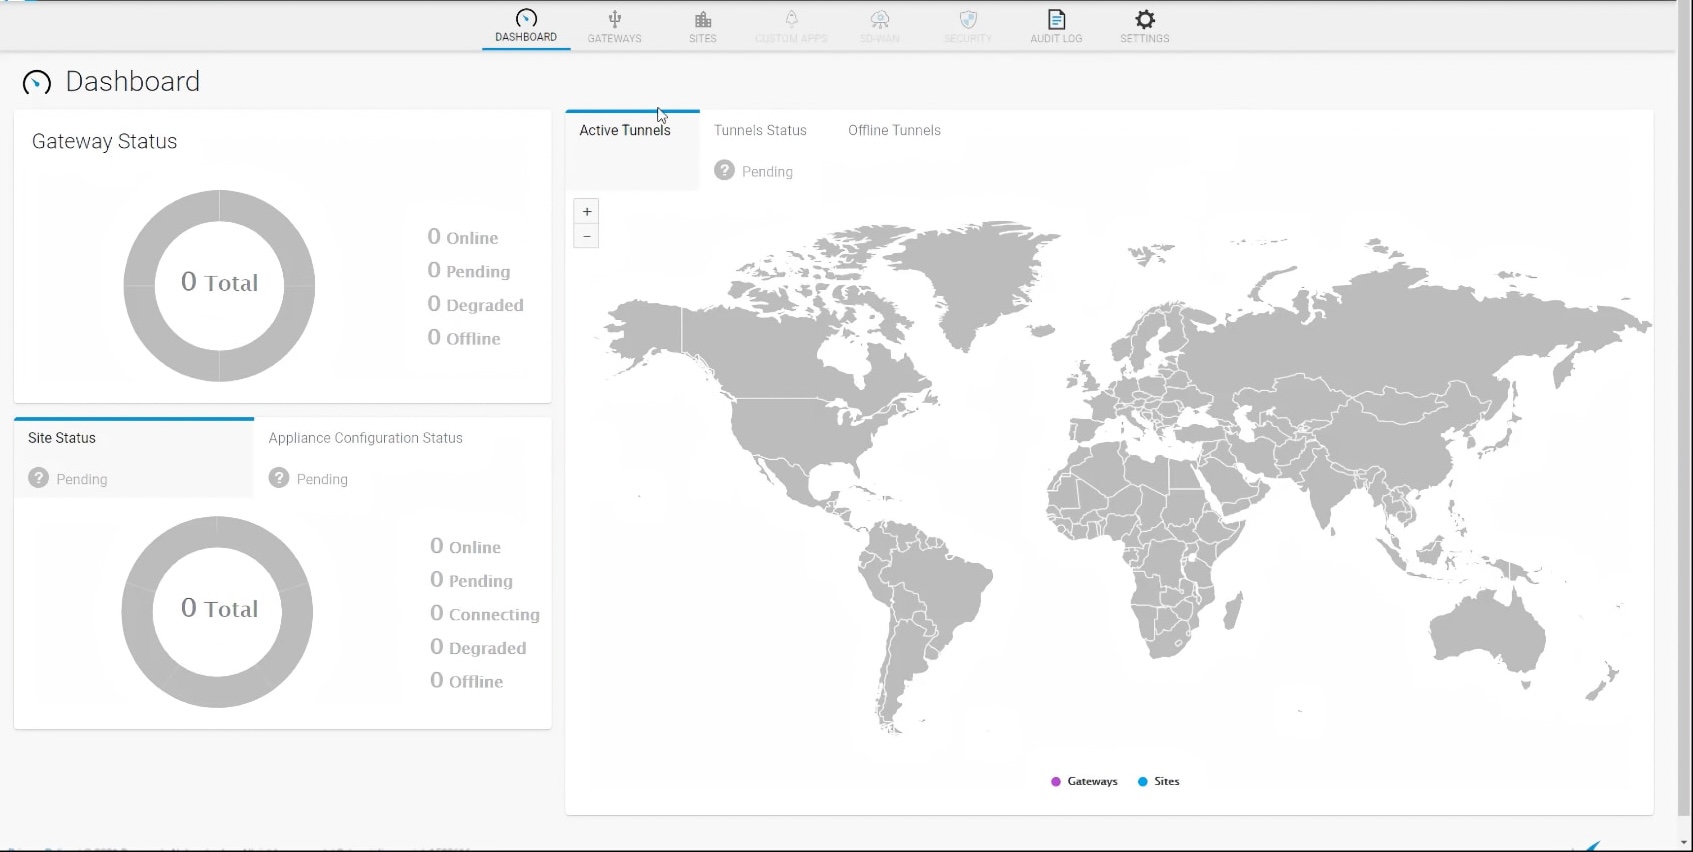Viewport: 1693px width, 852px height.
Task: Toggle the Gateways purple legend dot
Action: (1056, 782)
